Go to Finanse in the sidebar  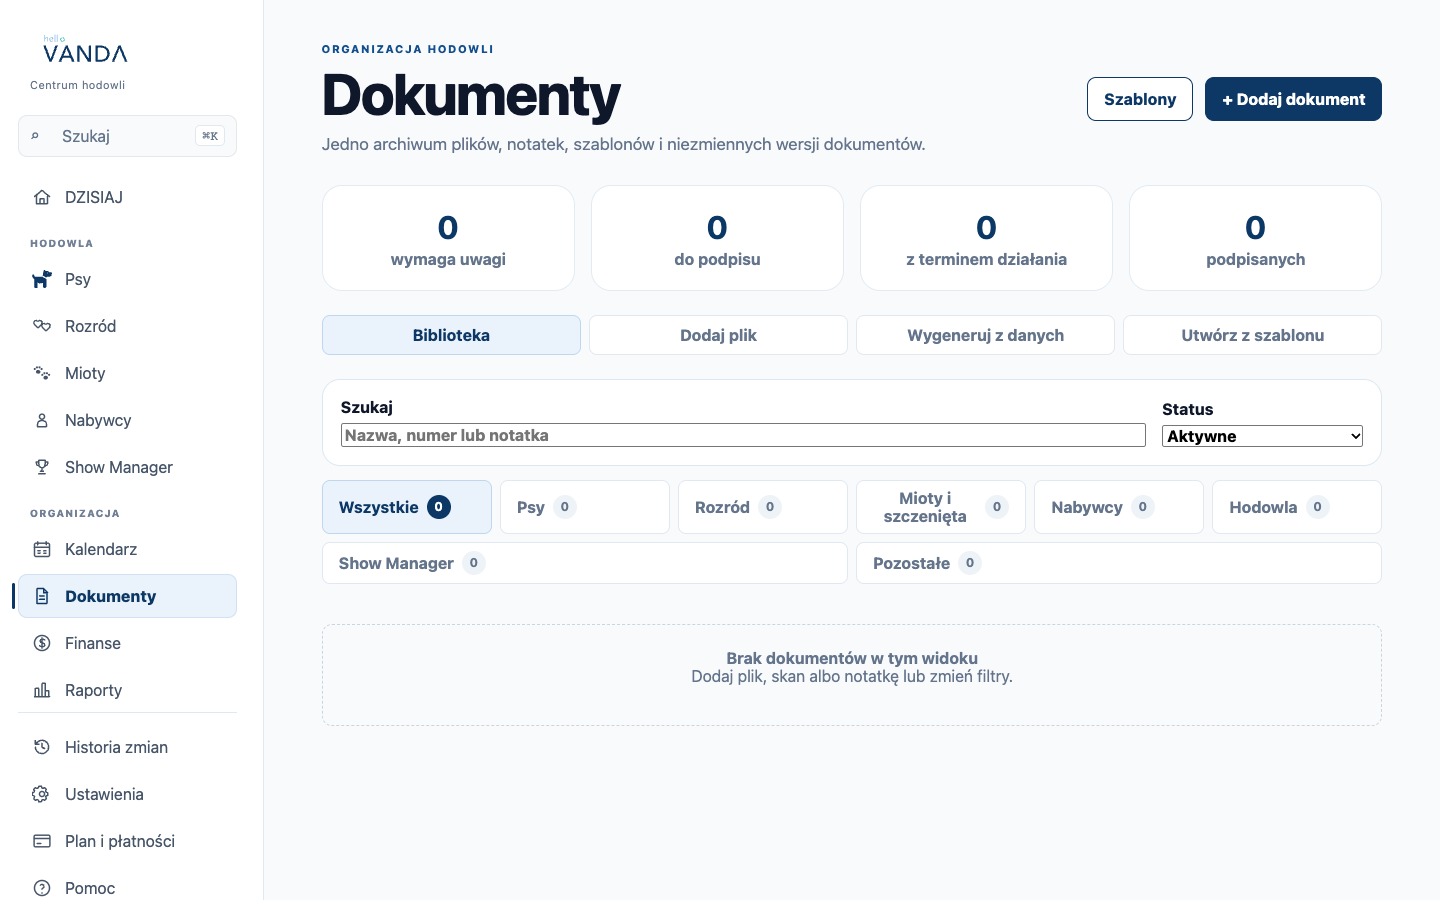pyautogui.click(x=127, y=643)
